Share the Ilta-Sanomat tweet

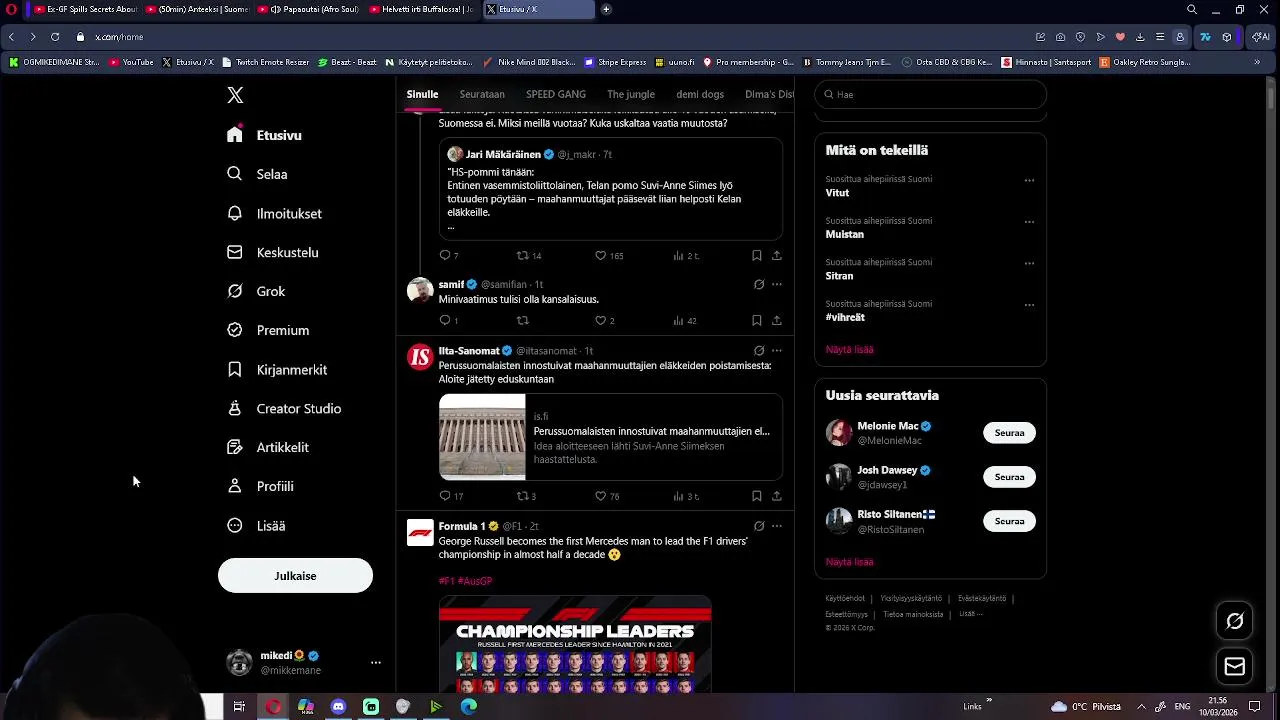pyautogui.click(x=776, y=495)
